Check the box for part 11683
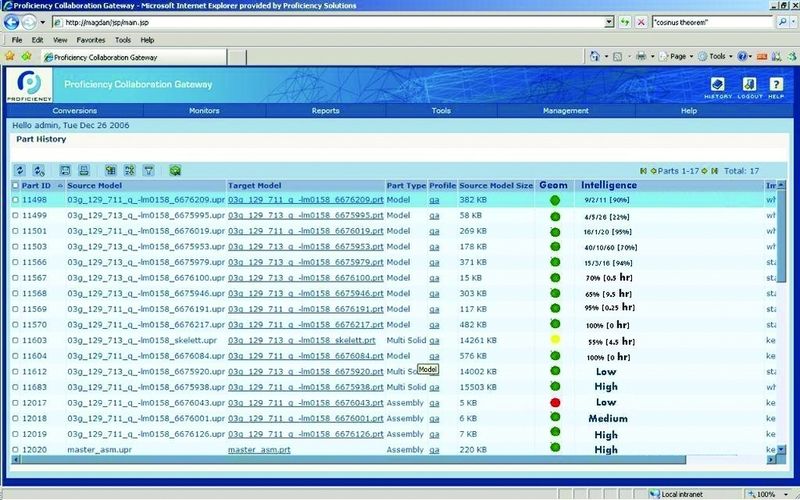 click(x=15, y=387)
